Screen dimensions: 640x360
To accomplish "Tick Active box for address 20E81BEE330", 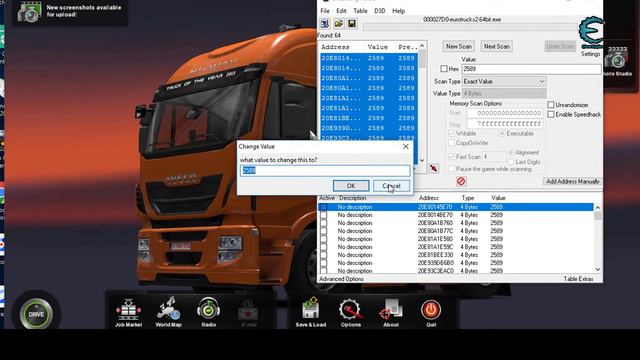I will click(x=324, y=255).
